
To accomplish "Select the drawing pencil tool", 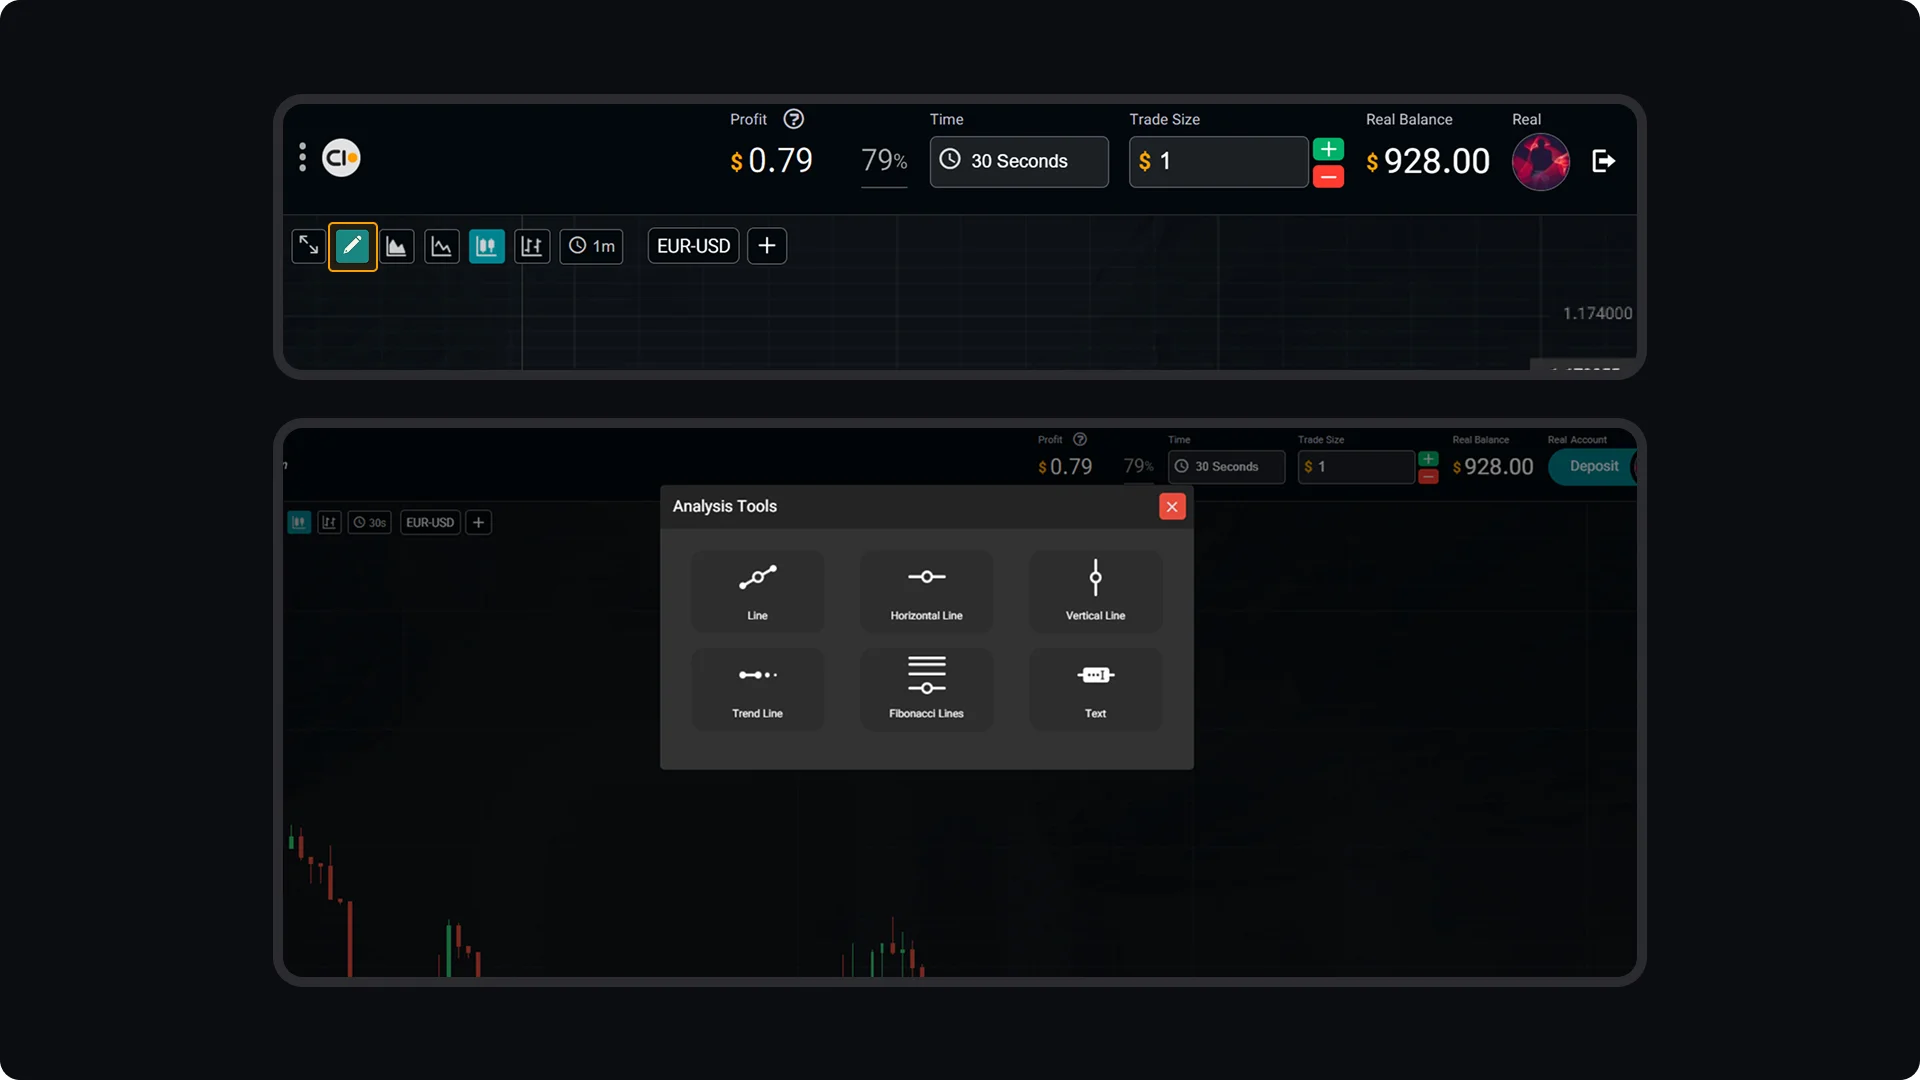I will point(353,246).
